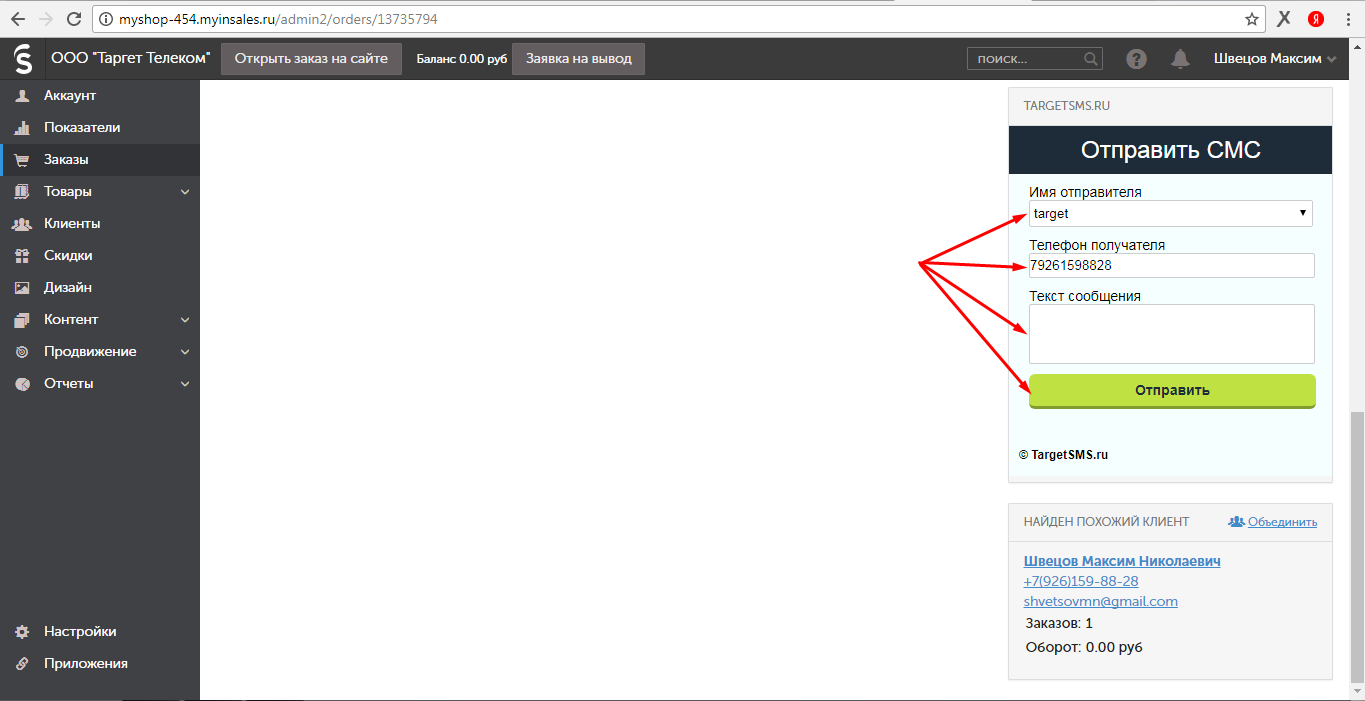This screenshot has height=701, width=1365.
Task: Click the InSales logo in top-left corner
Action: pyautogui.click(x=22, y=59)
